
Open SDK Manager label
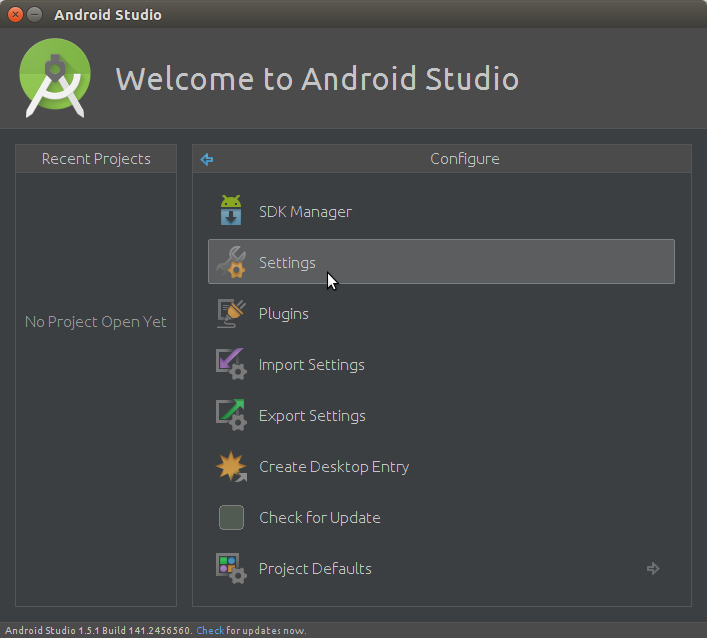[x=305, y=211]
